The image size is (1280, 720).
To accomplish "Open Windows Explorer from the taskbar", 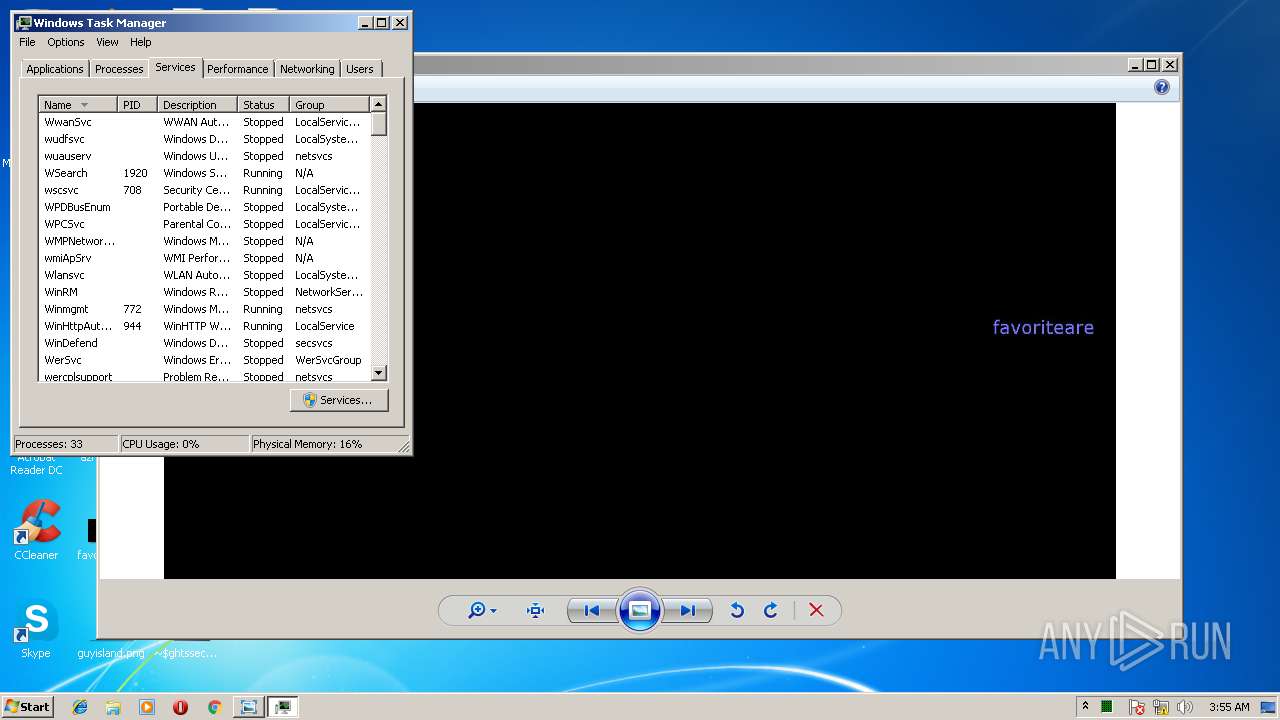I will pos(113,707).
